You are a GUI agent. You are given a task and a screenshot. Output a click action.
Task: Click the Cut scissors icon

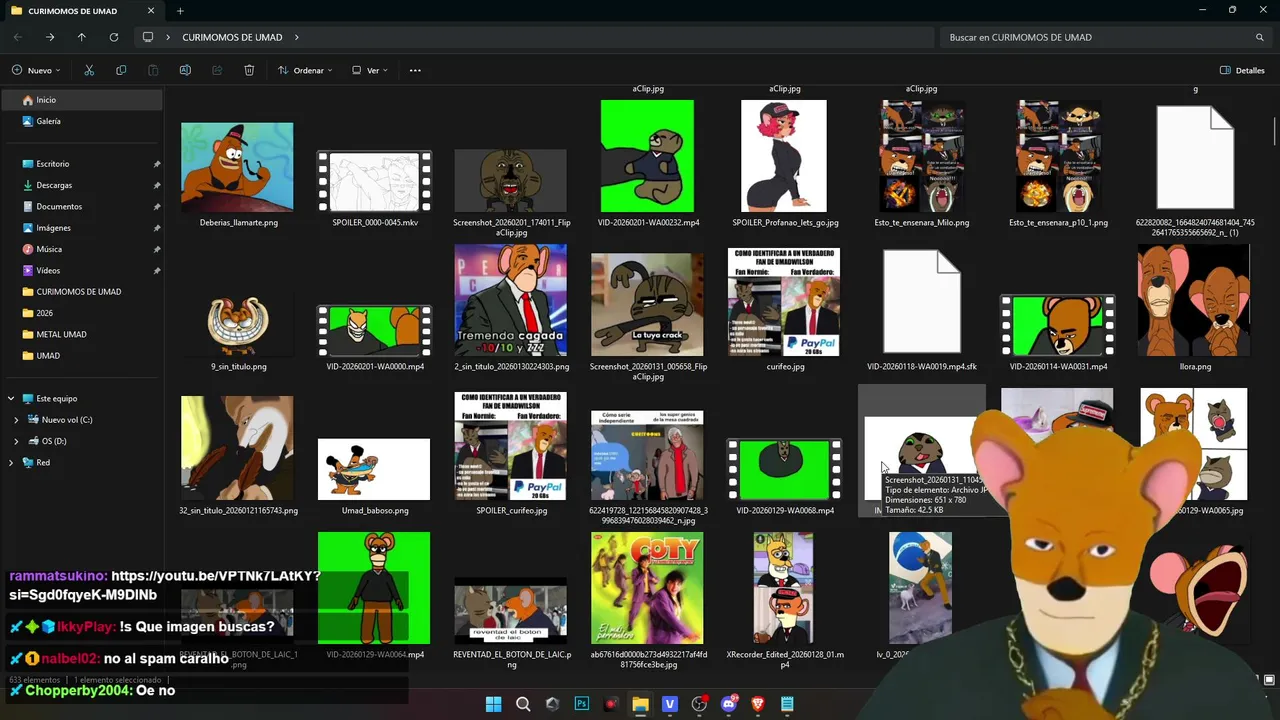(x=89, y=70)
